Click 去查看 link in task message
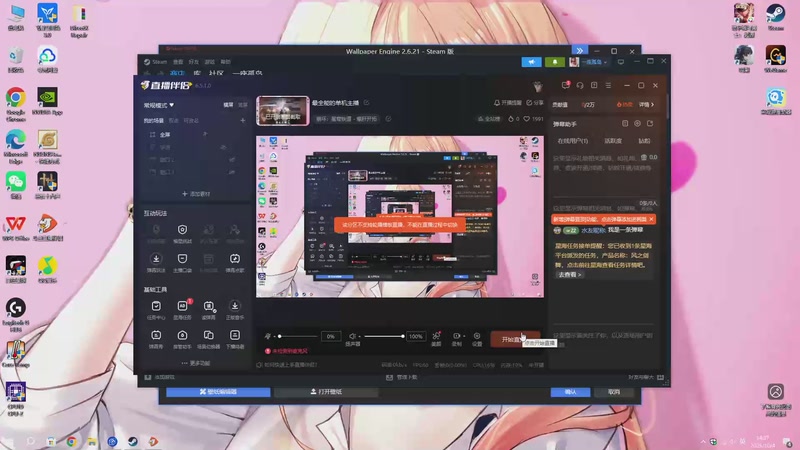This screenshot has height=450, width=800. tap(569, 274)
